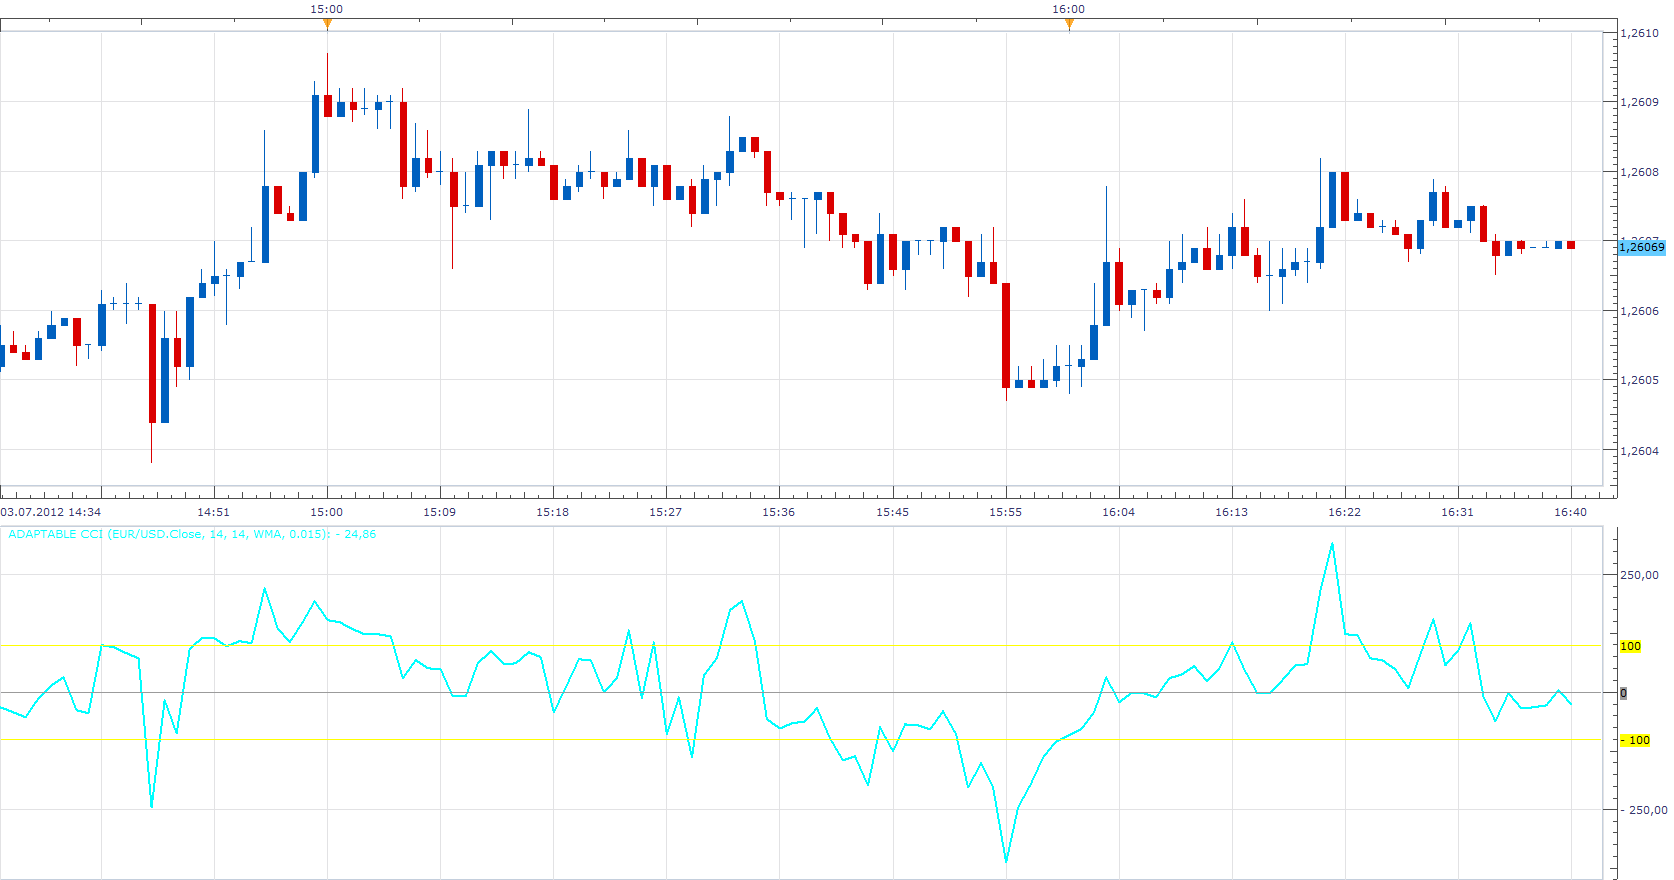Click the orange hour marker under top 15:00
The height and width of the screenshot is (880, 1674).
[x=327, y=25]
